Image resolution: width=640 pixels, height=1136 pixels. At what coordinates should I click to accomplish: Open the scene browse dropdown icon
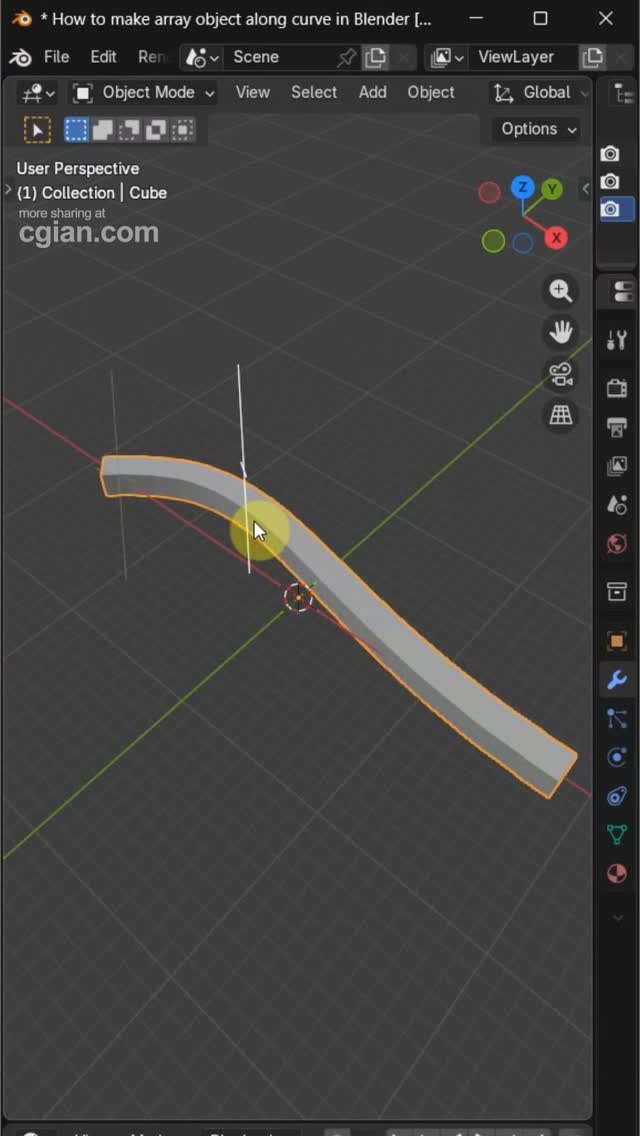pos(201,57)
